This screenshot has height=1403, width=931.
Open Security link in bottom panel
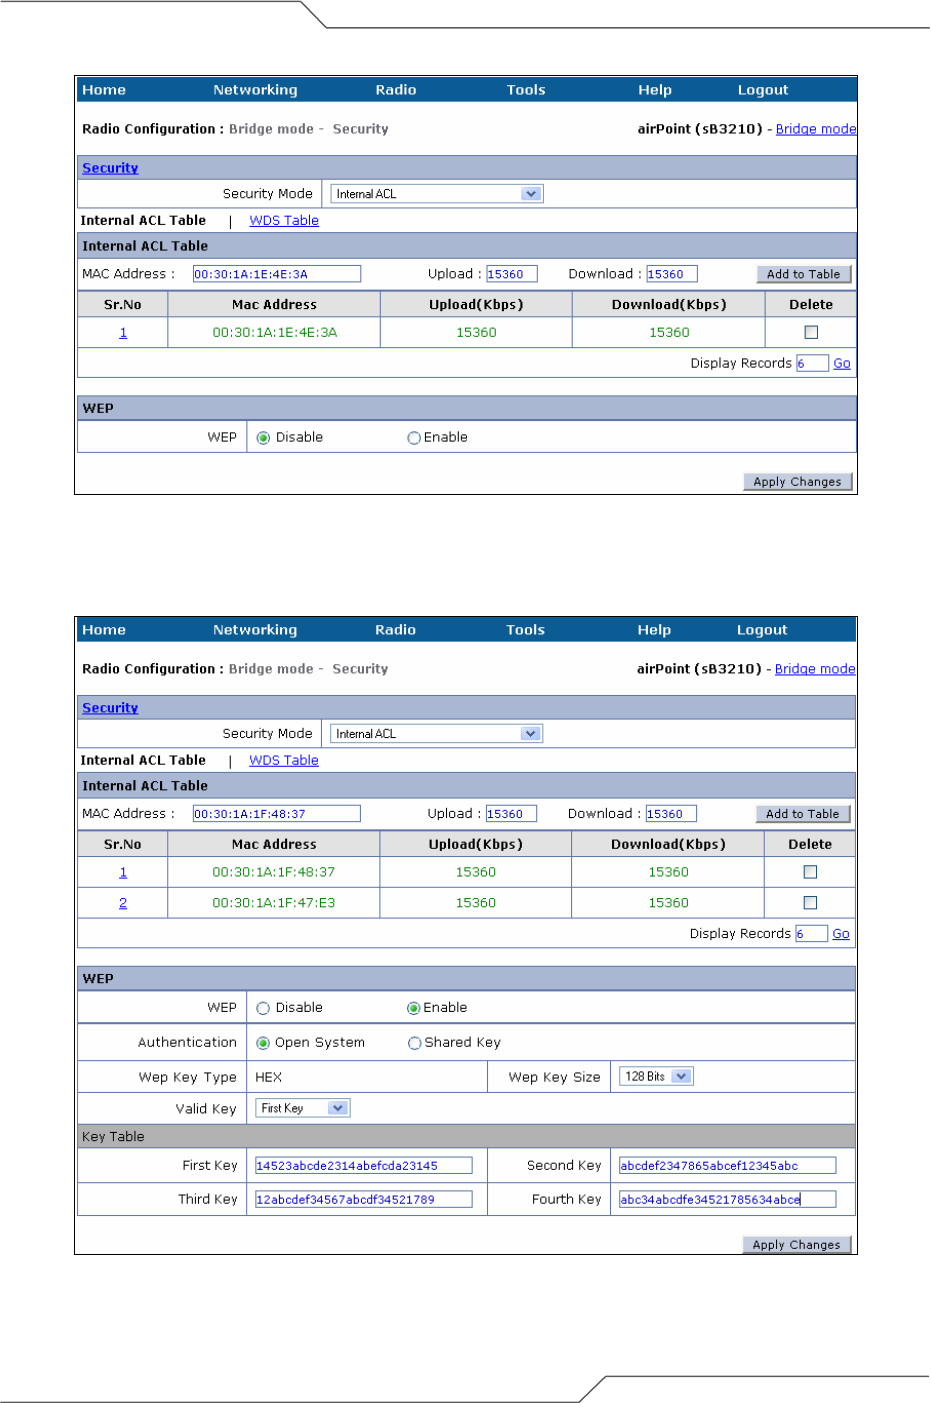(x=110, y=708)
